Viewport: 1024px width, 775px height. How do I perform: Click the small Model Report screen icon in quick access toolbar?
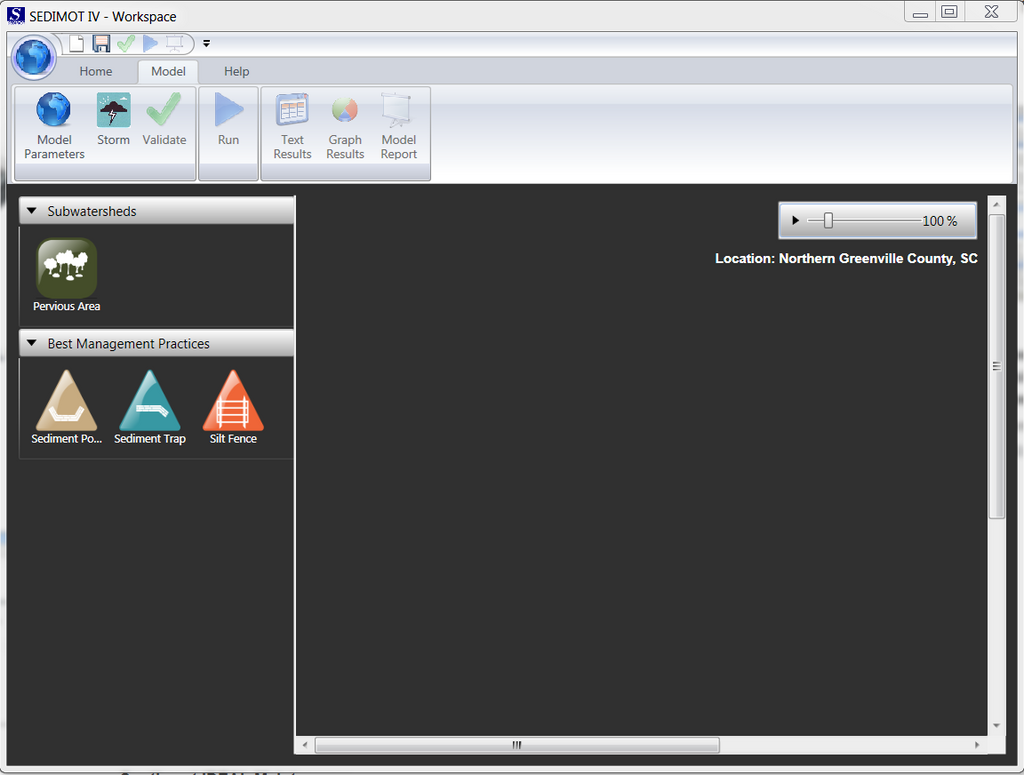pos(174,44)
